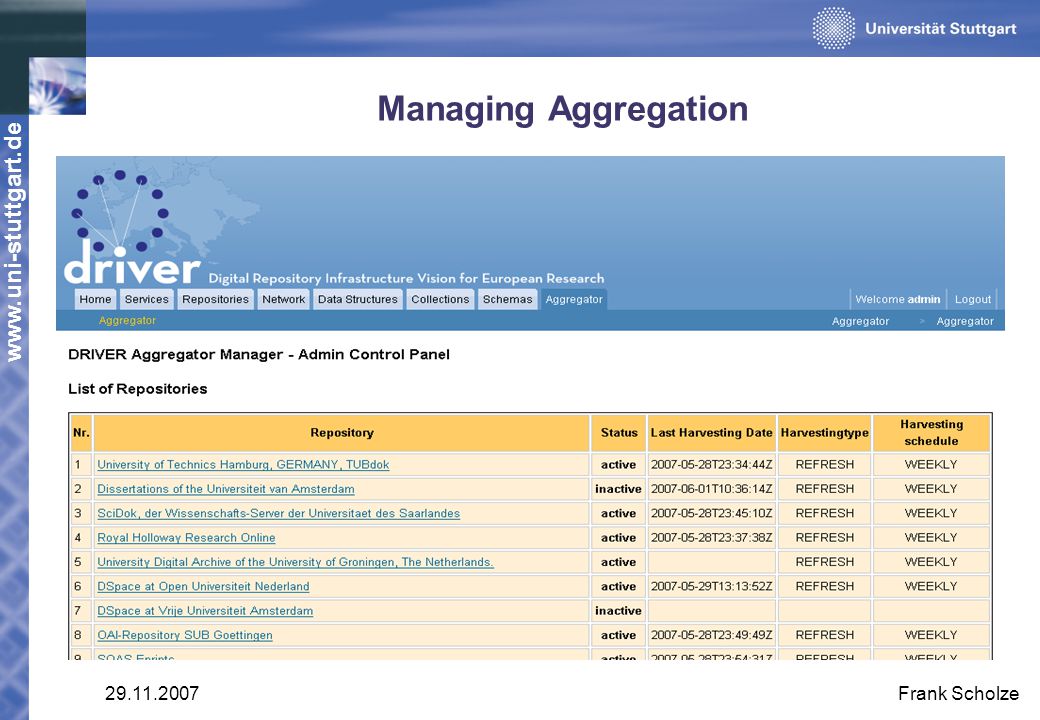Click the Harvesting schedule column header
The height and width of the screenshot is (720, 1040).
931,433
